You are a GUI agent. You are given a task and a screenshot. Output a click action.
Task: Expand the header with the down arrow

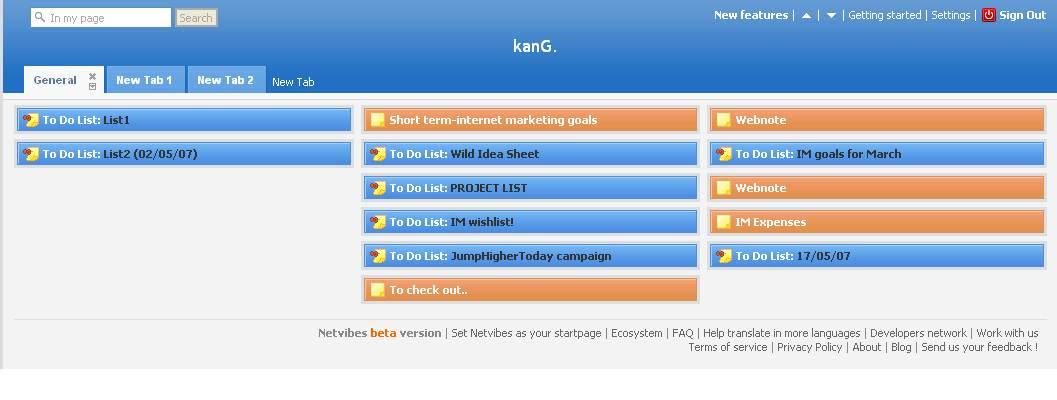pos(831,16)
